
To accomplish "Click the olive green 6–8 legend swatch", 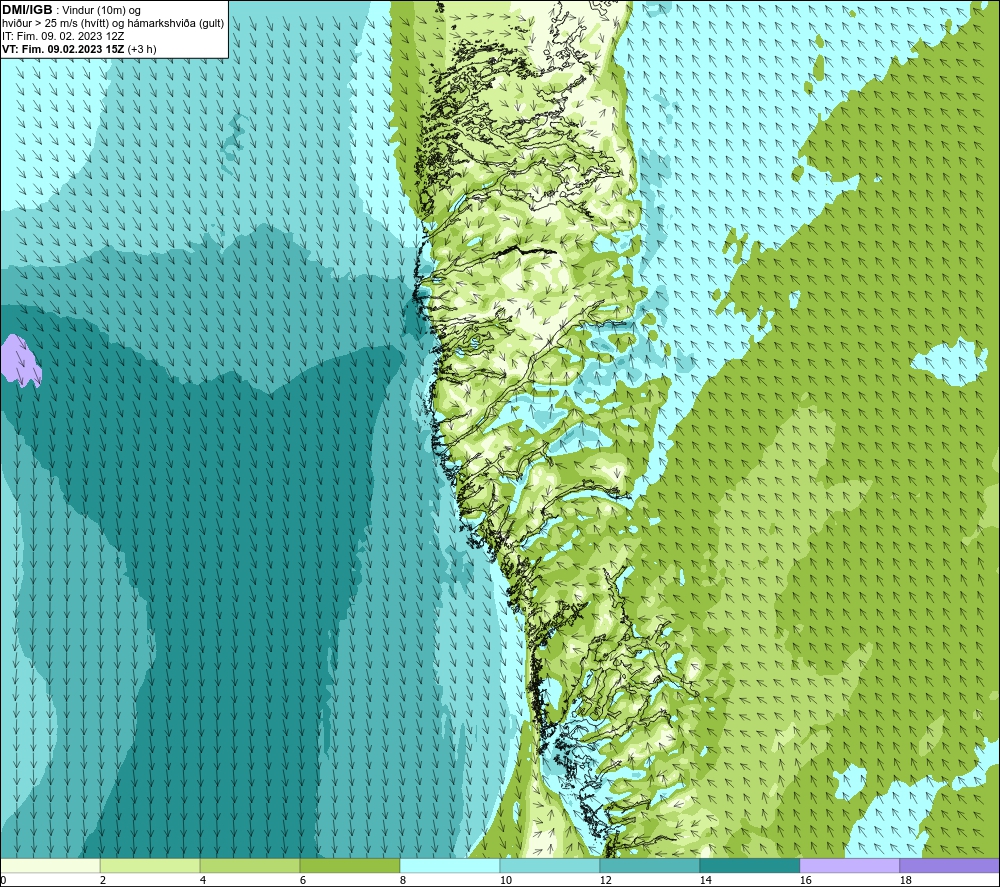I will click(x=349, y=865).
